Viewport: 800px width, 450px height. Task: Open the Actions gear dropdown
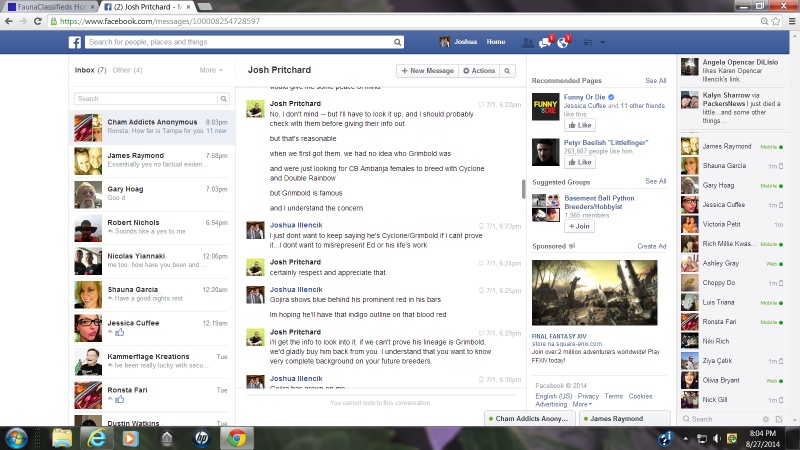point(479,71)
